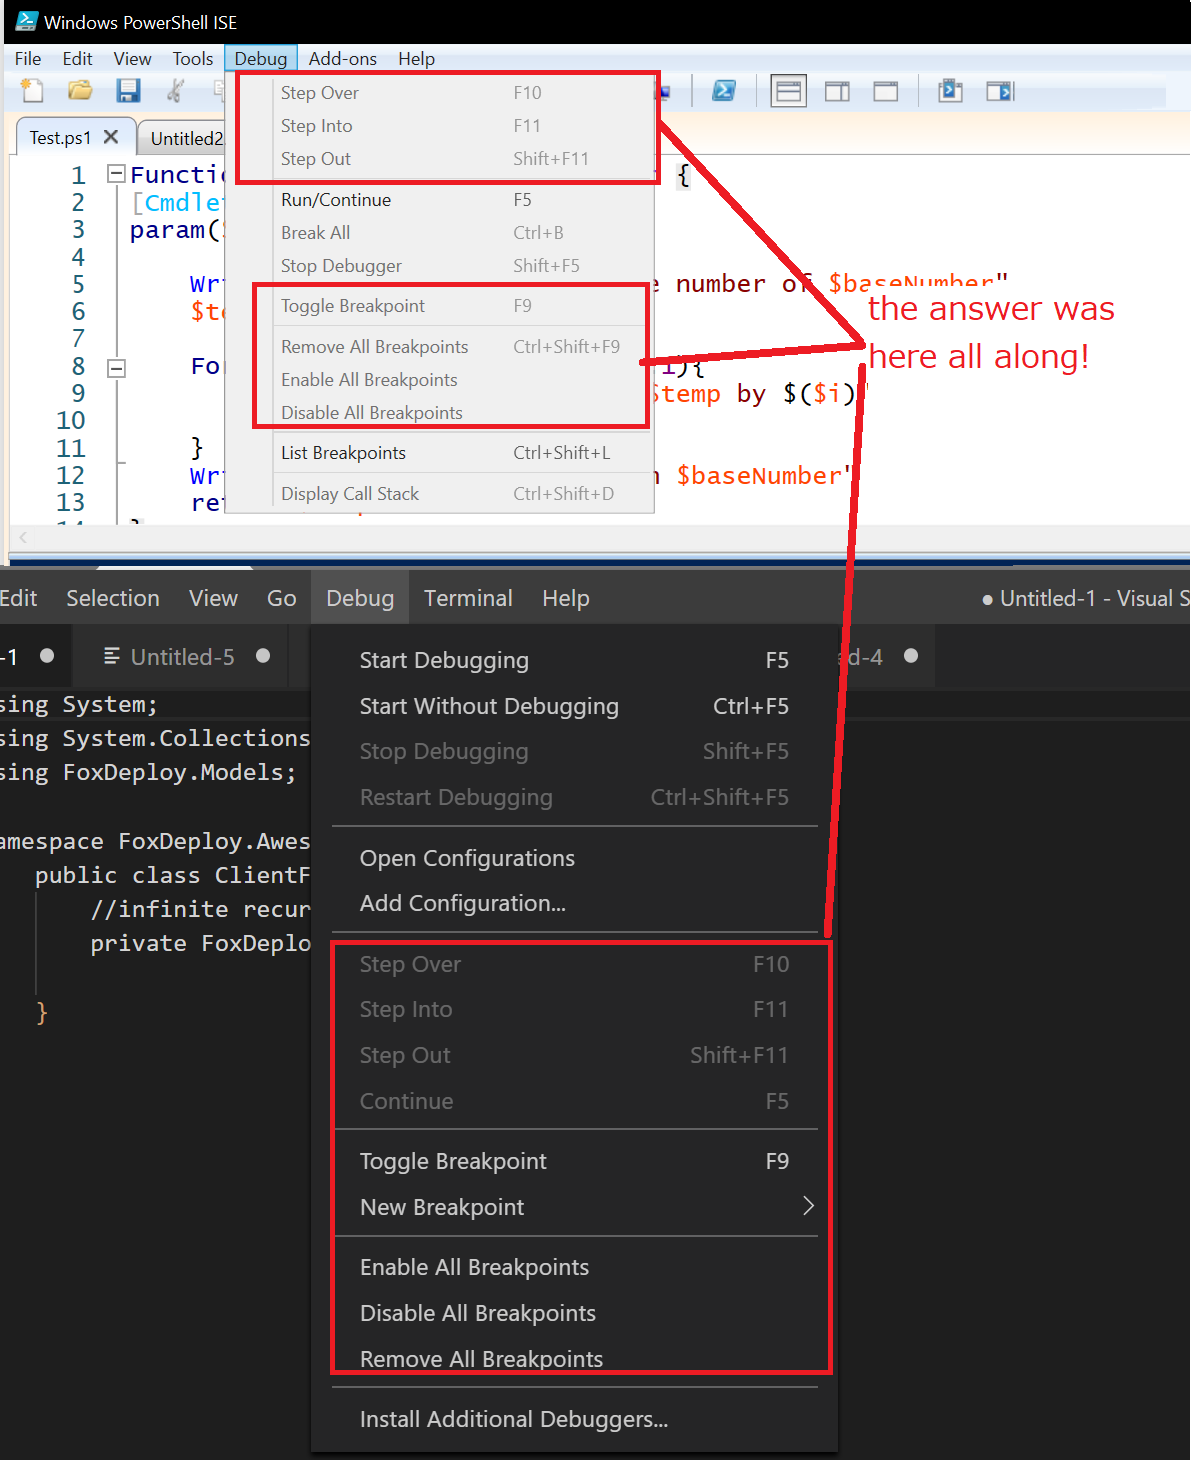Image resolution: width=1191 pixels, height=1460 pixels.
Task: Click the Windows PowerShell ISE title bar icon
Action: coord(27,21)
